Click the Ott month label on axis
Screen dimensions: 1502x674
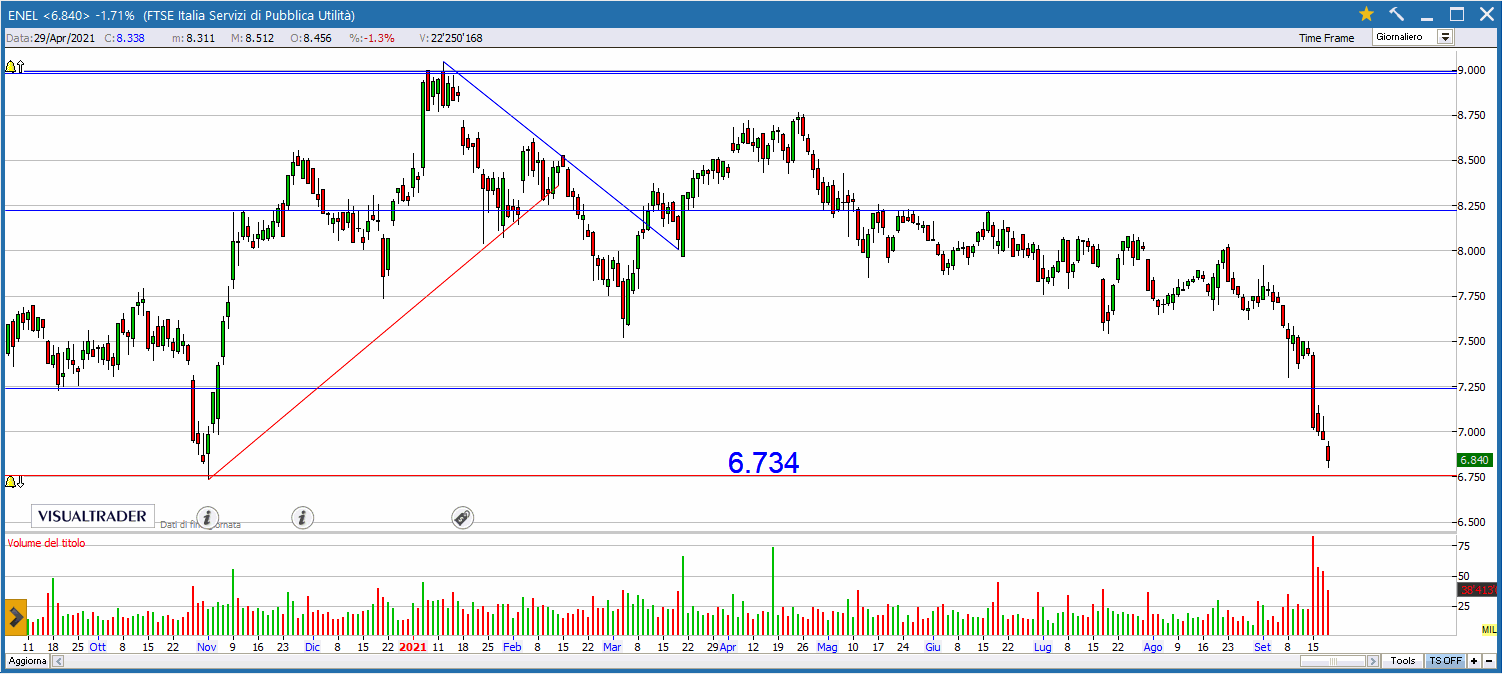[98, 647]
